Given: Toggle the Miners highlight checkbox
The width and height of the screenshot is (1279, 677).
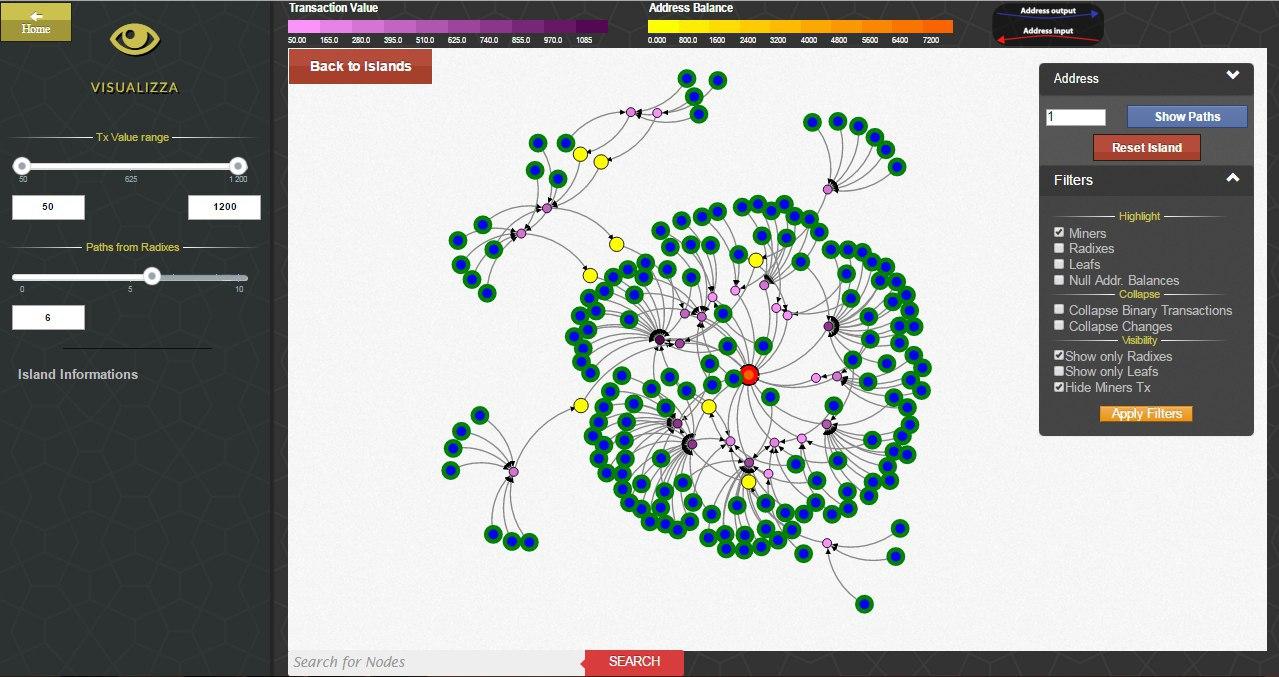Looking at the screenshot, I should (x=1059, y=232).
